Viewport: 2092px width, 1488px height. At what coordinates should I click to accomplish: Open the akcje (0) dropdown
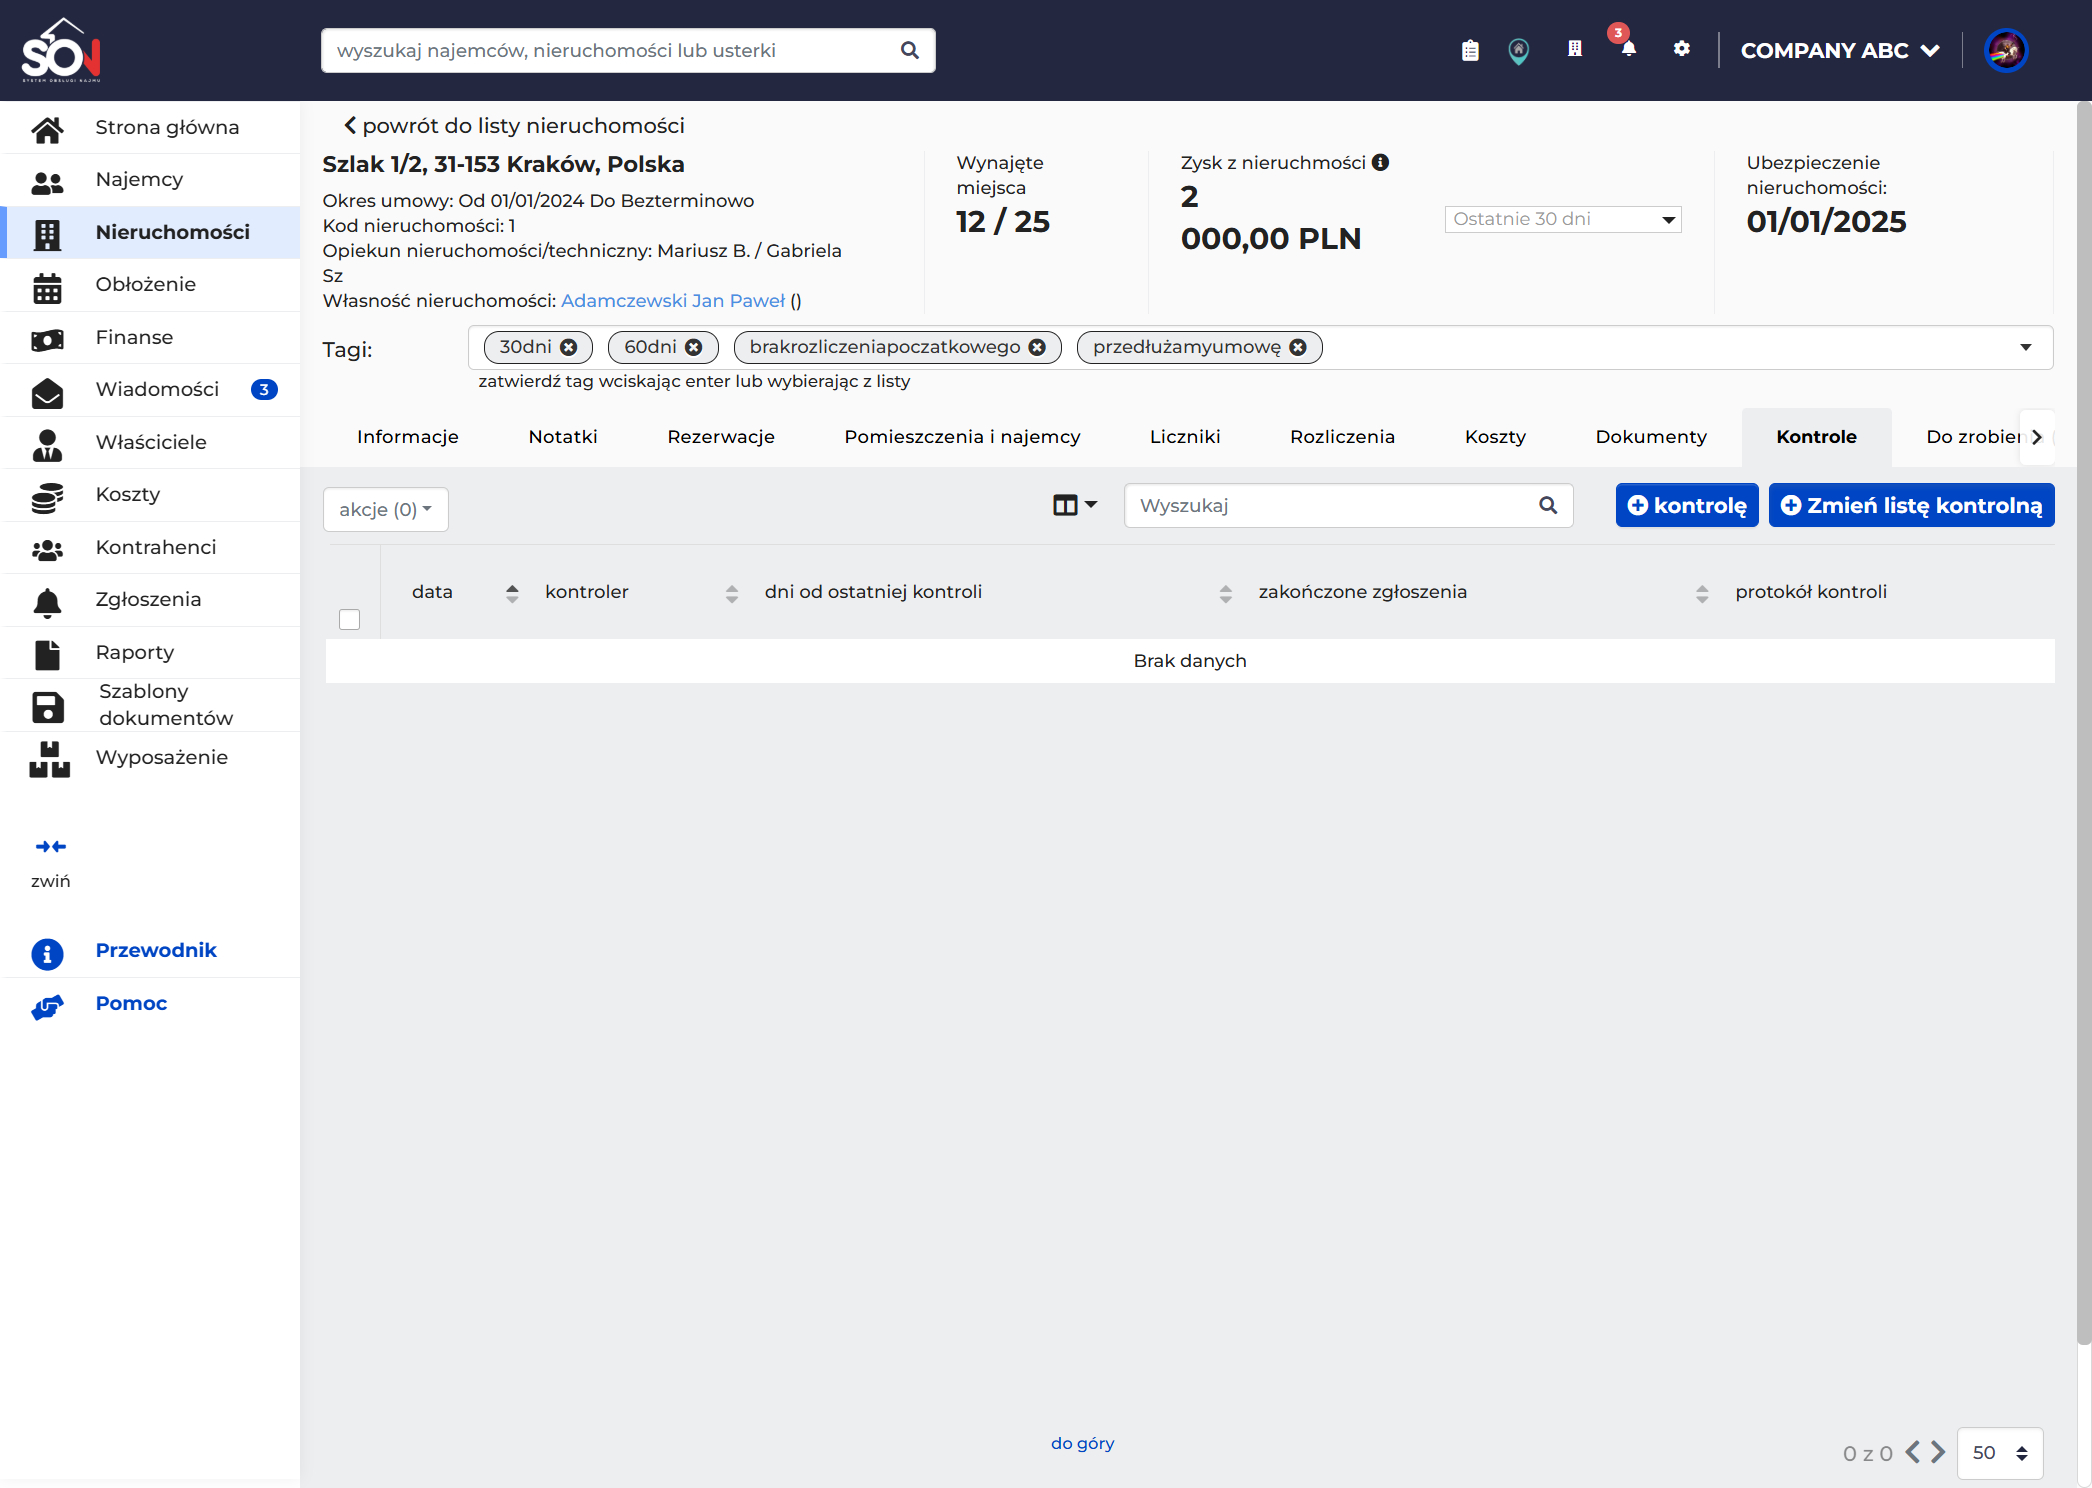point(386,510)
